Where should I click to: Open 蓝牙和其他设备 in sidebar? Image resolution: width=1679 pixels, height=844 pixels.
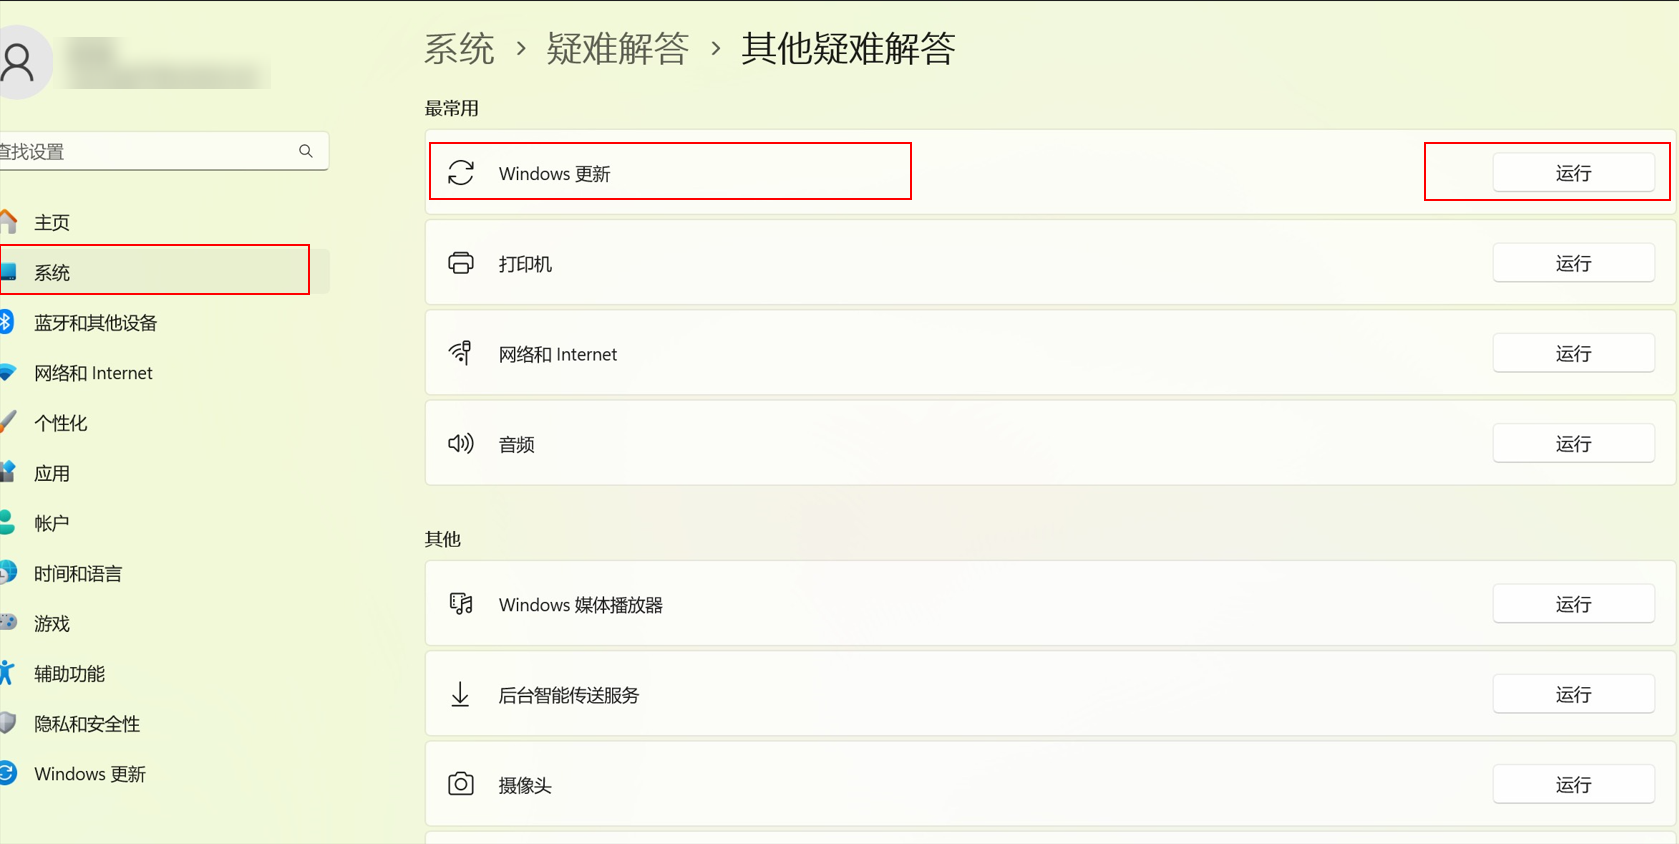pyautogui.click(x=95, y=322)
